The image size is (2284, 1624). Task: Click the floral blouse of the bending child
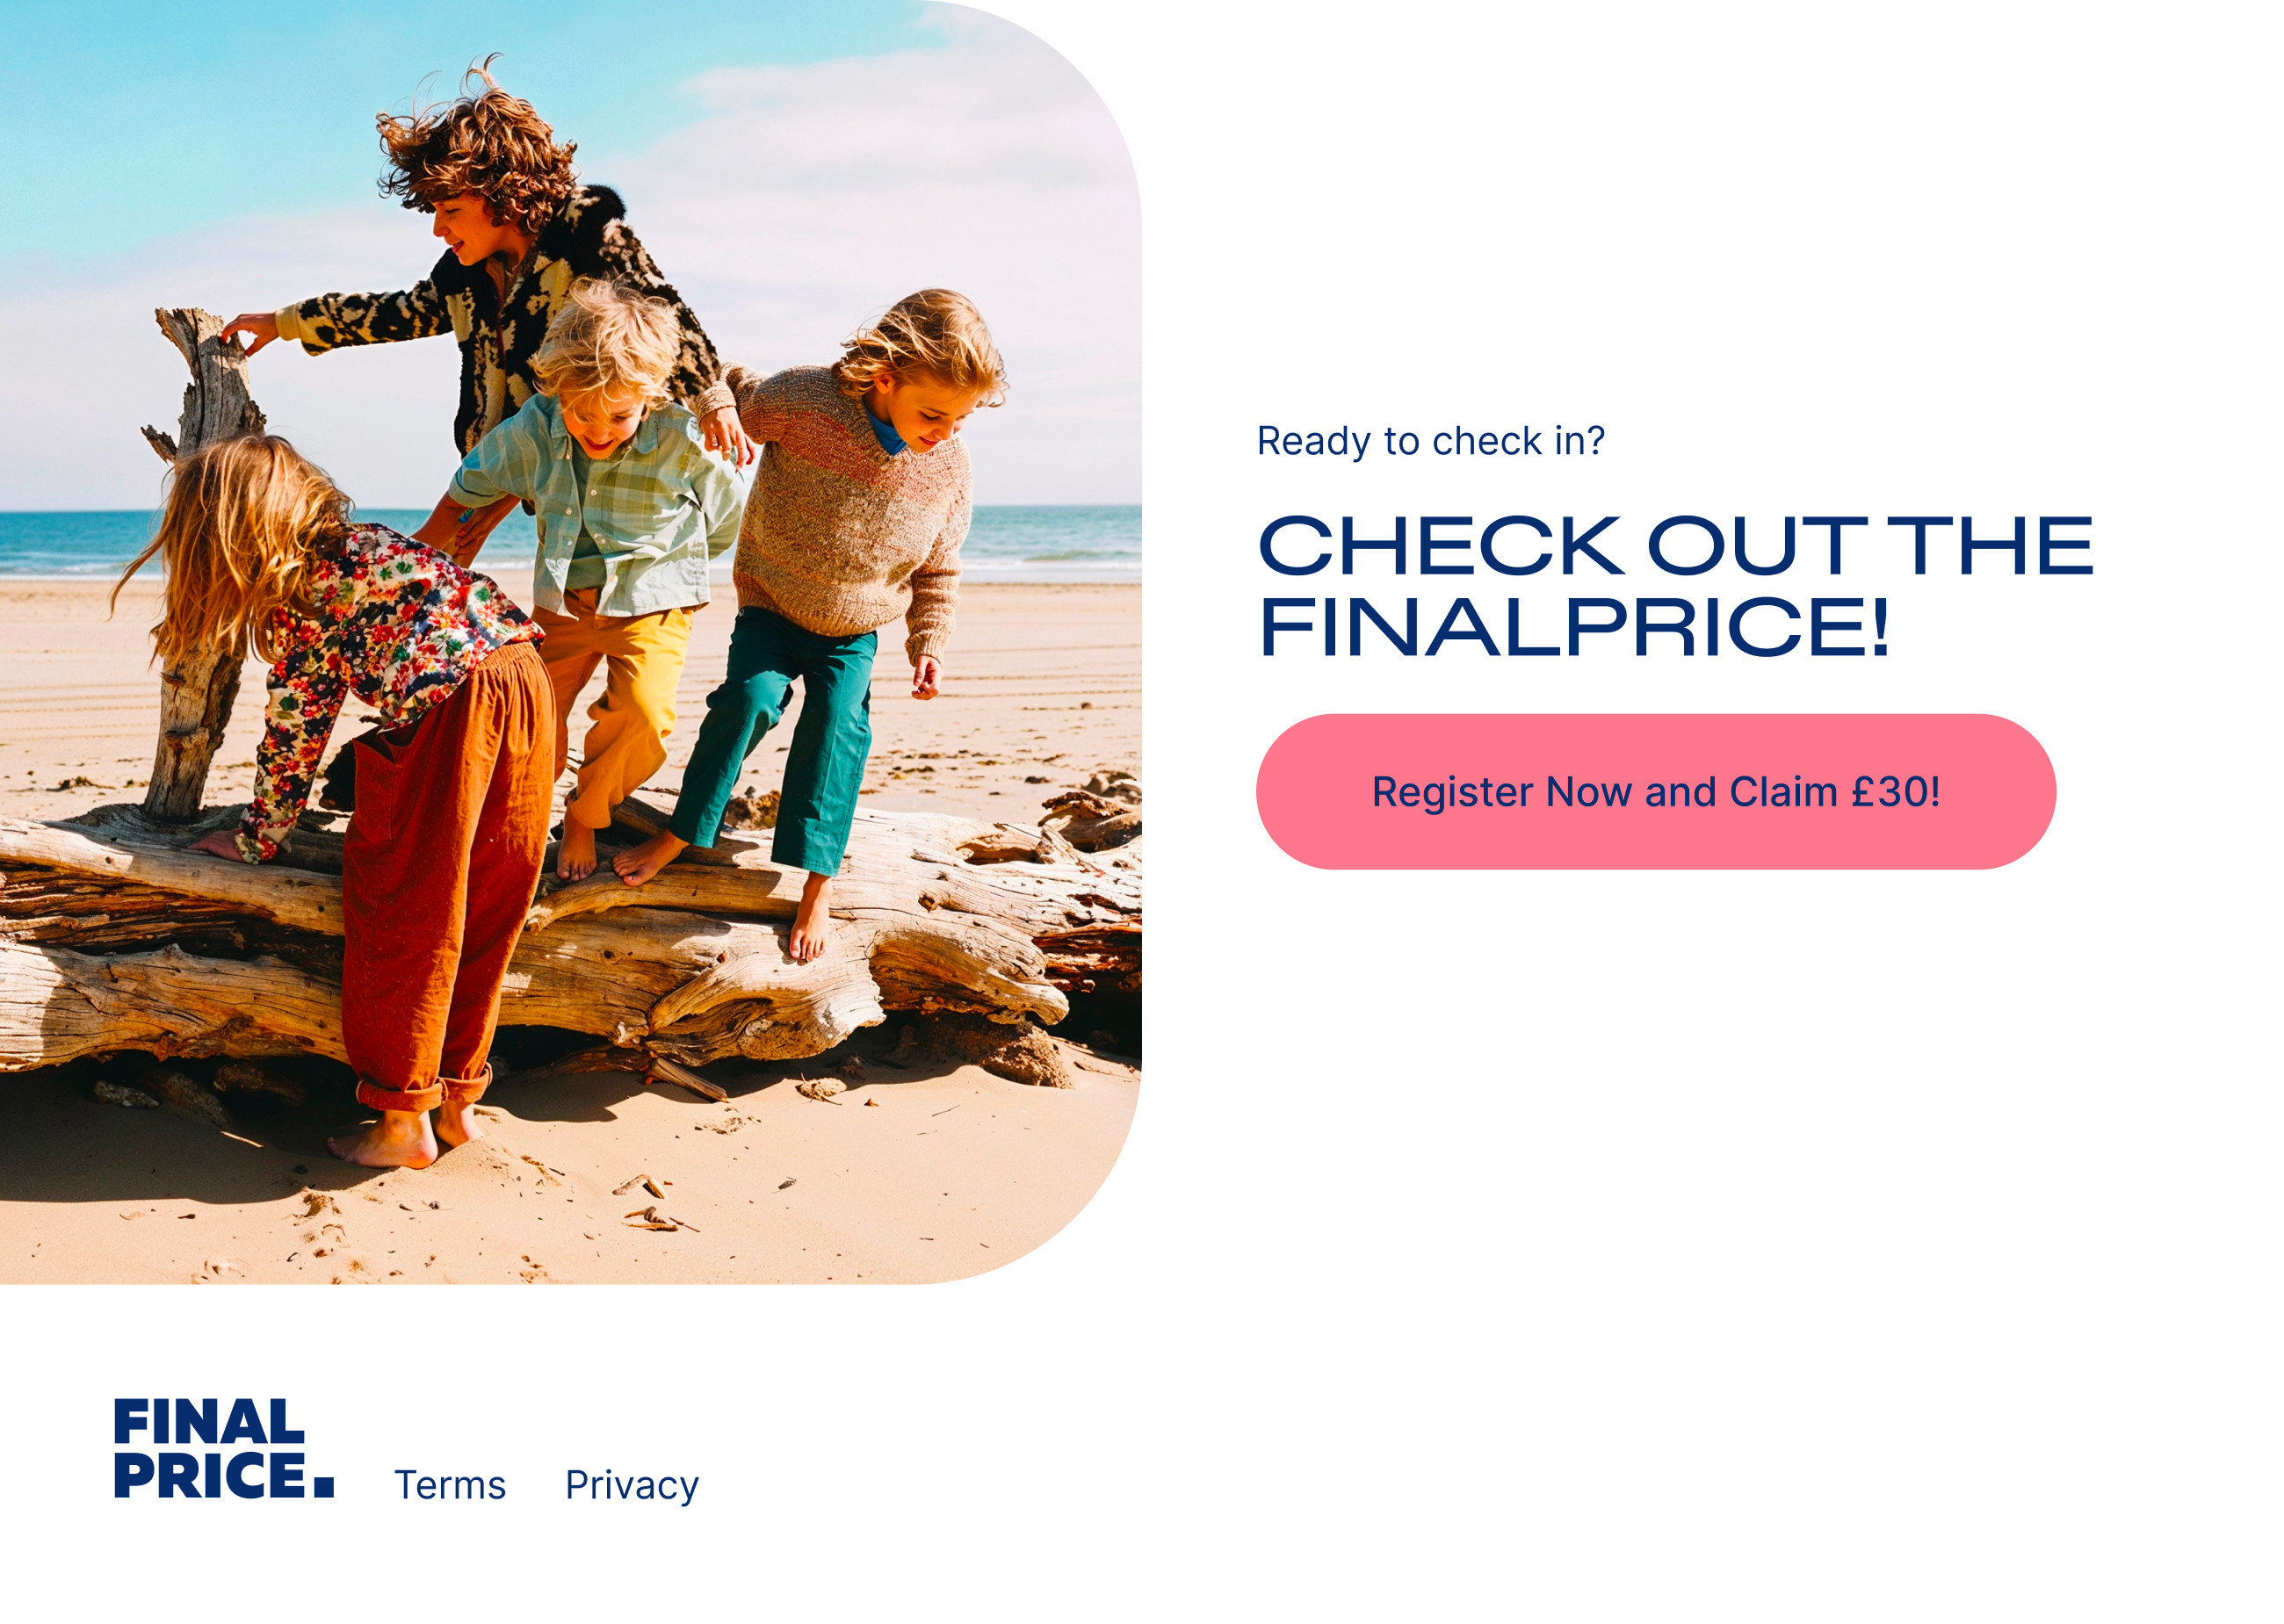400,640
